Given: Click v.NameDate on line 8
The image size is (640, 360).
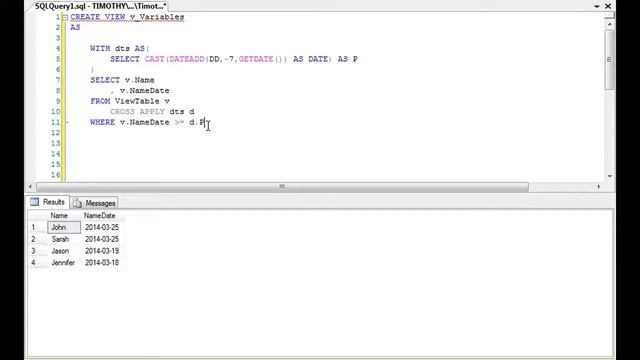Looking at the screenshot, I should tap(144, 91).
